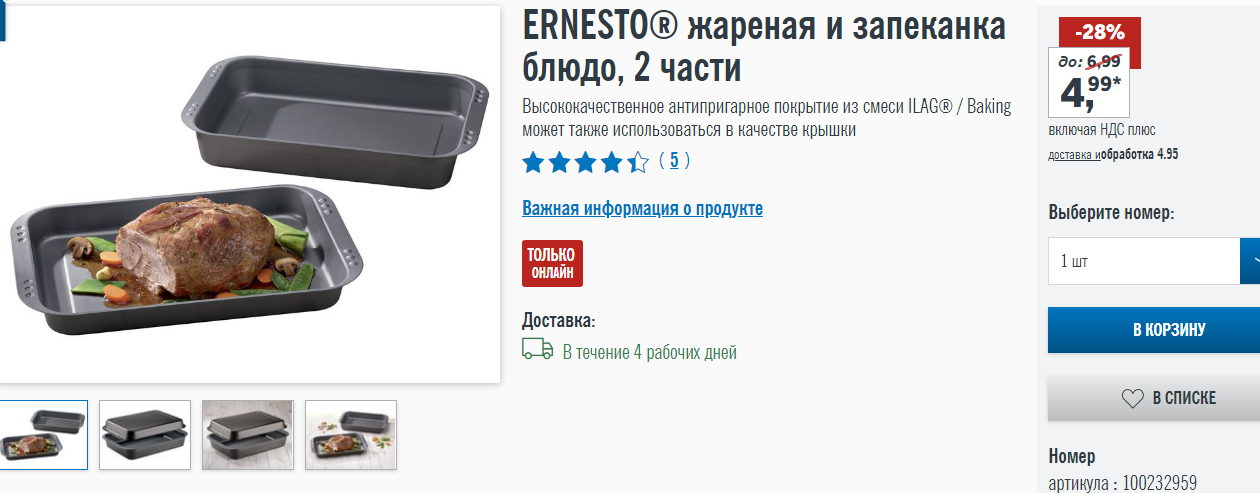View the third thumbnail on grey background

point(248,435)
